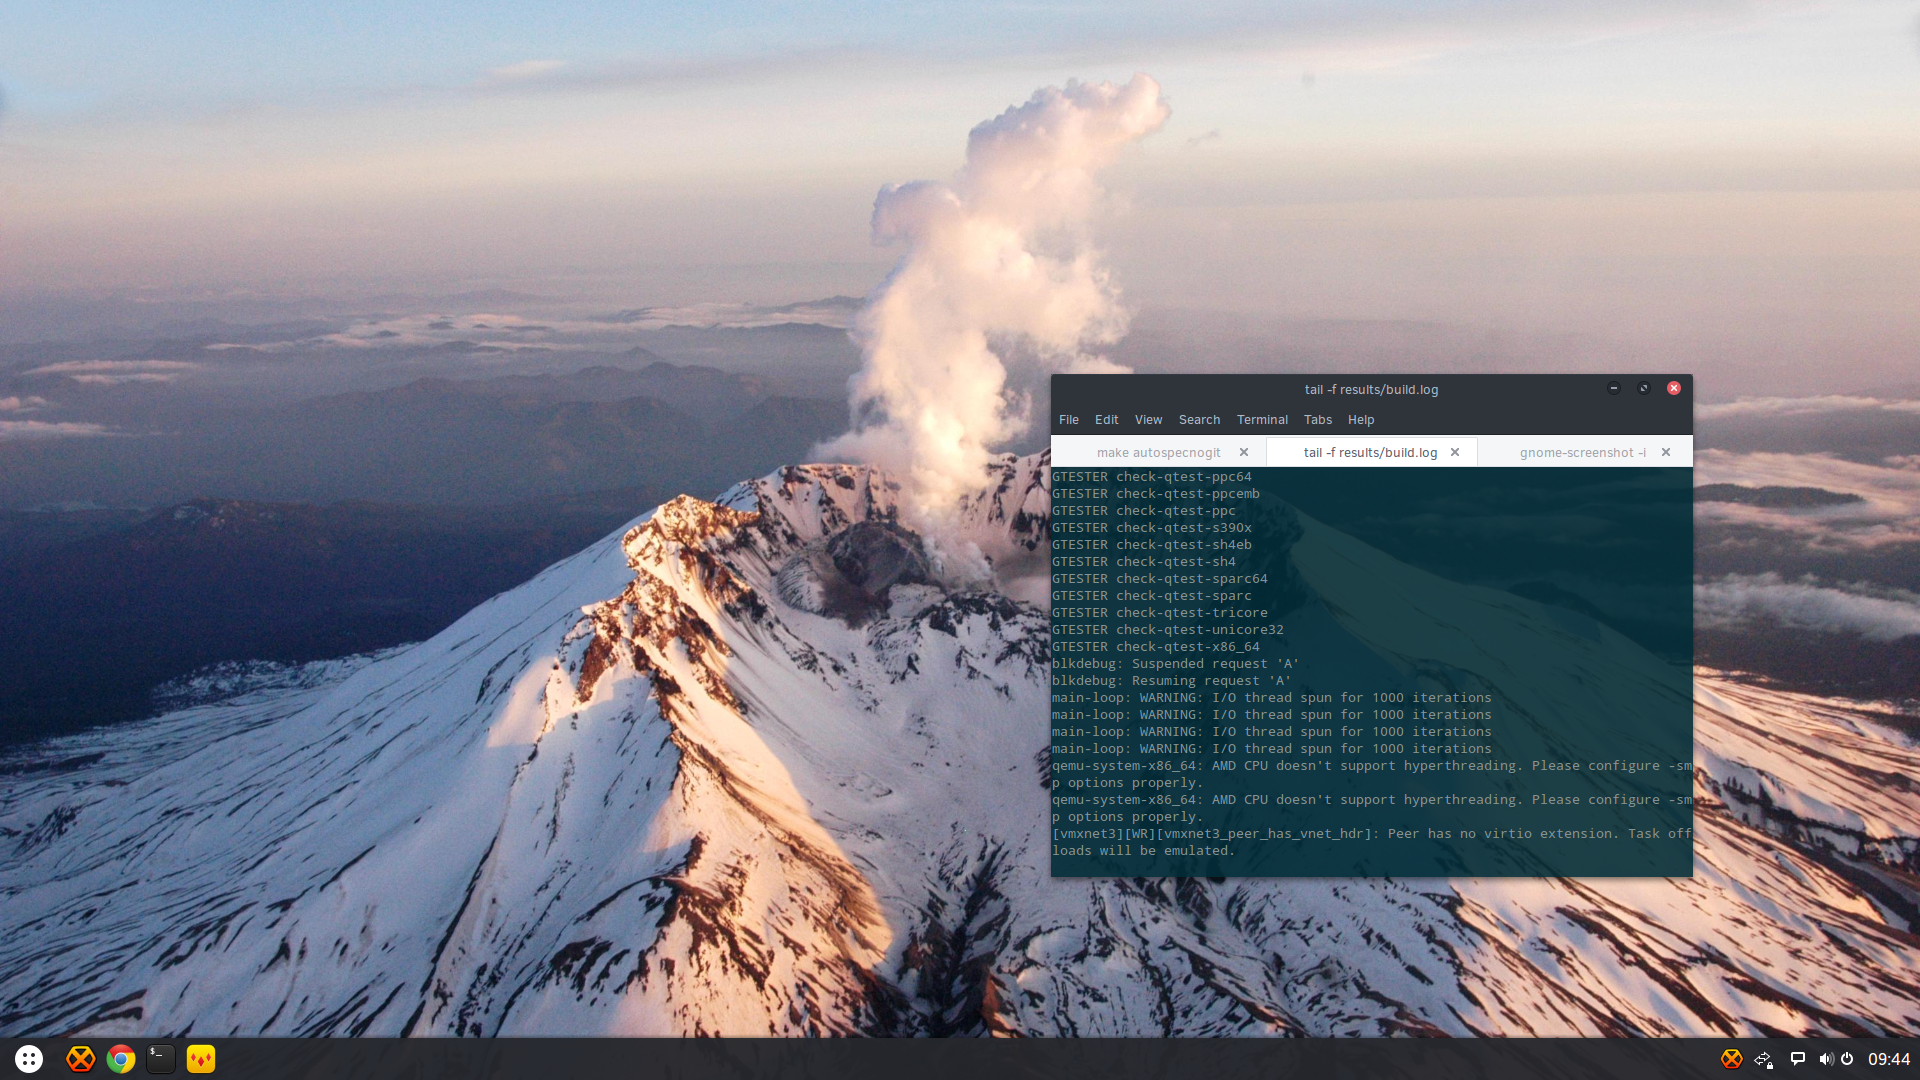The width and height of the screenshot is (1920, 1080).
Task: Open the terminal icon in the taskbar
Action: pyautogui.click(x=161, y=1059)
